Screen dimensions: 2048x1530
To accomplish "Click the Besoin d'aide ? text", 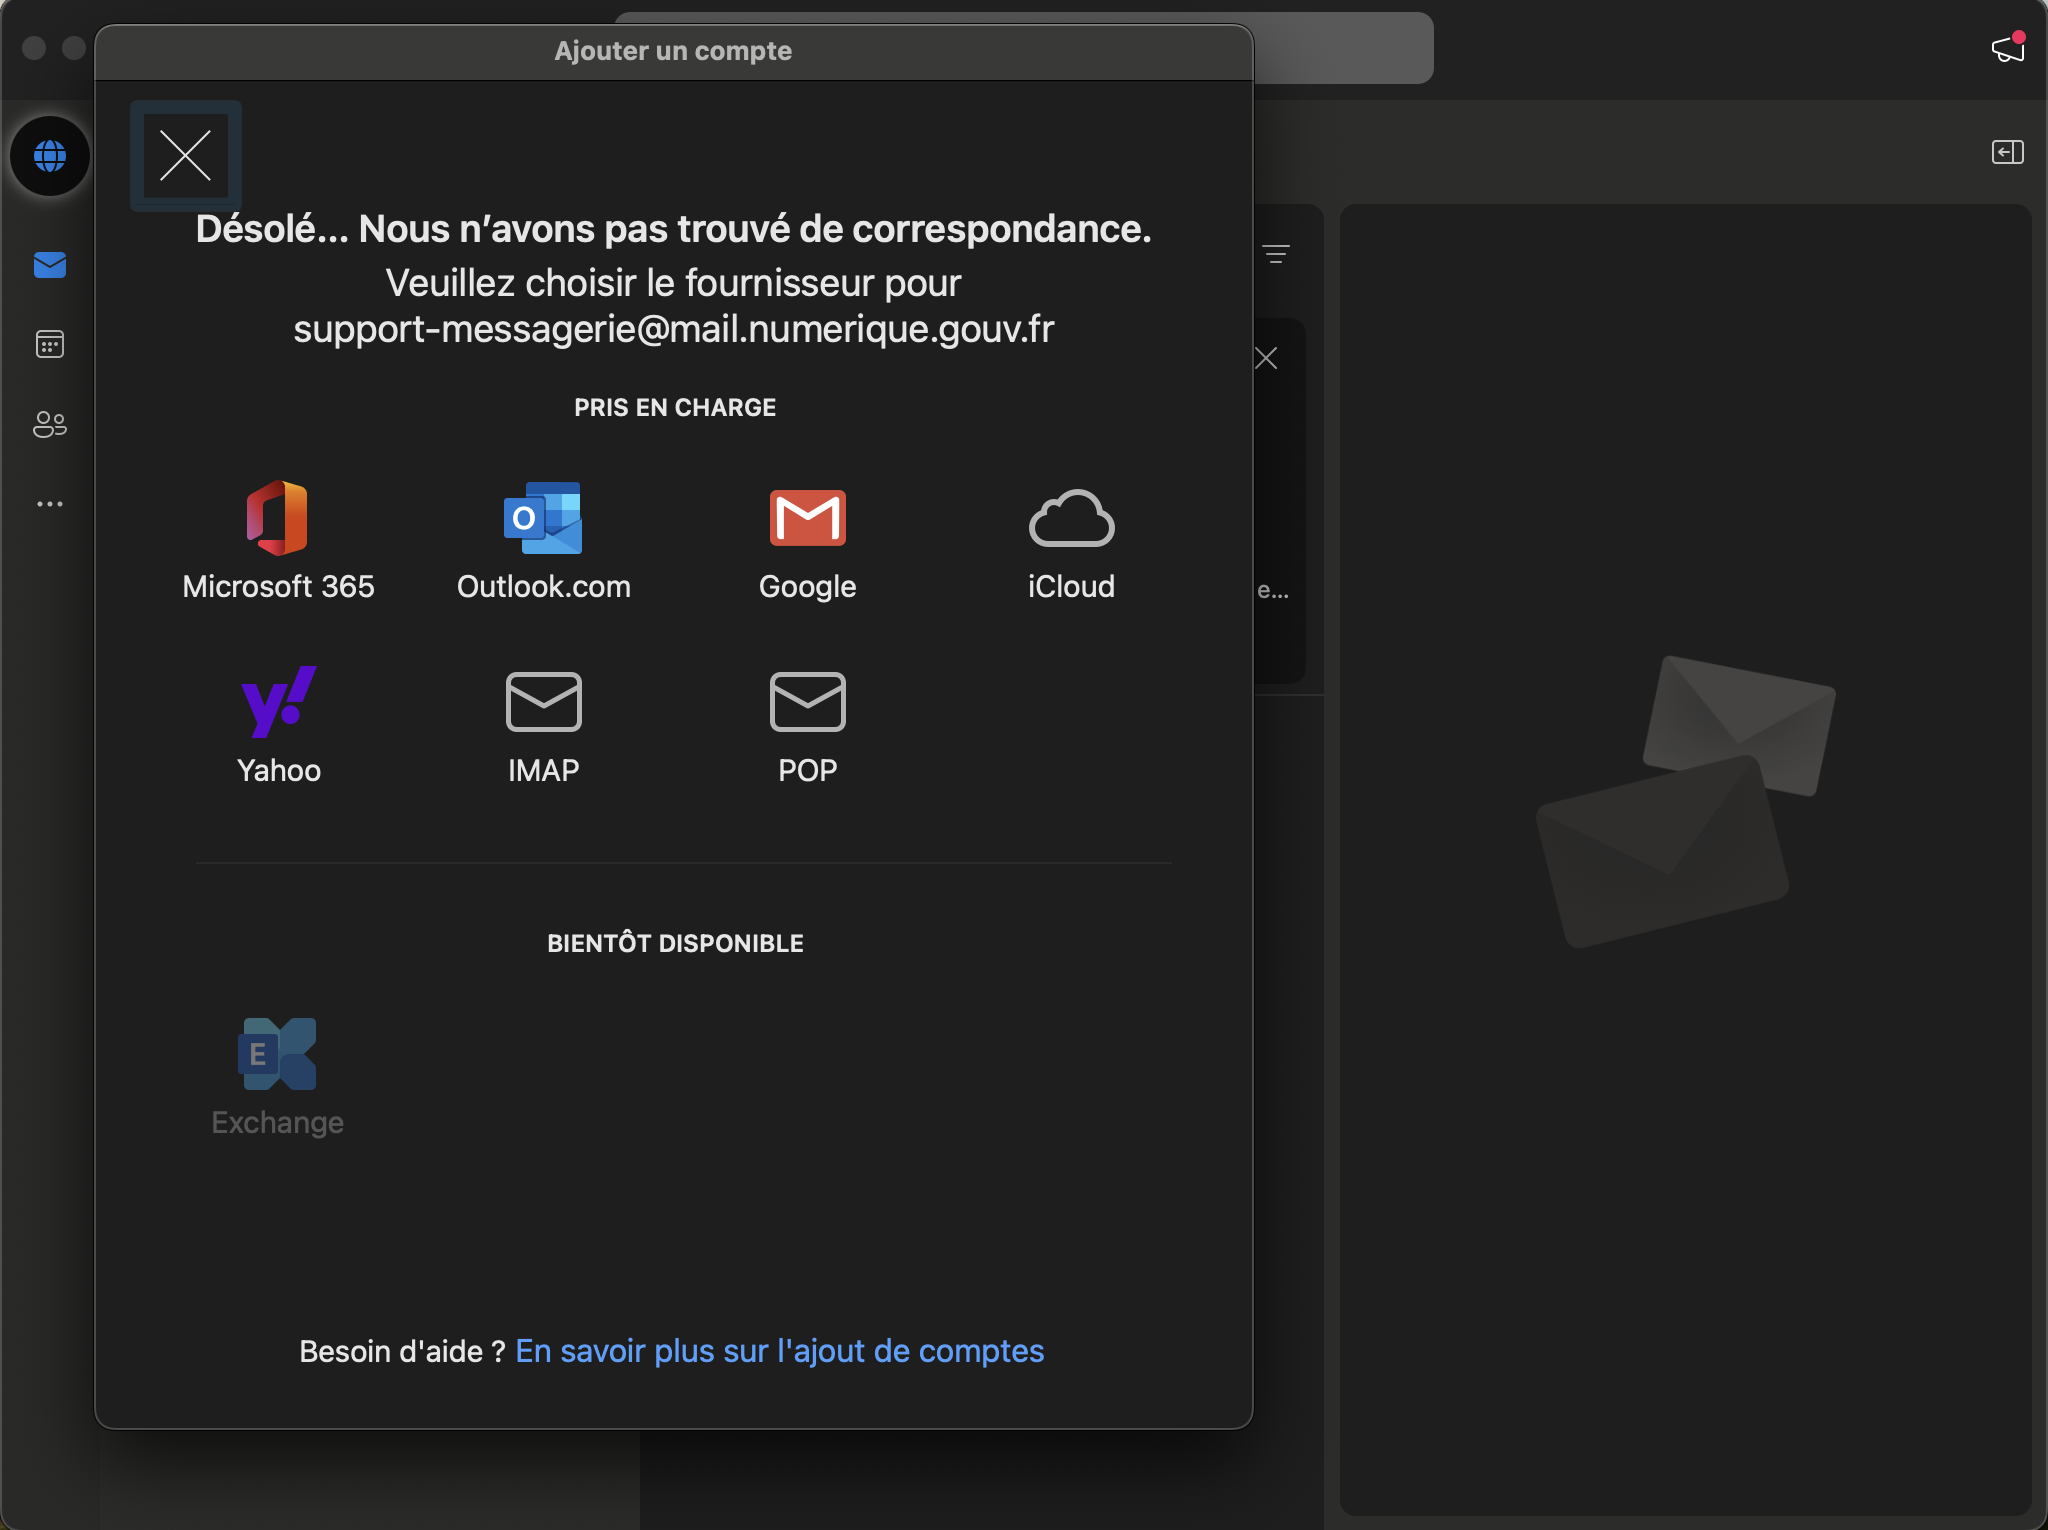I will pyautogui.click(x=403, y=1351).
